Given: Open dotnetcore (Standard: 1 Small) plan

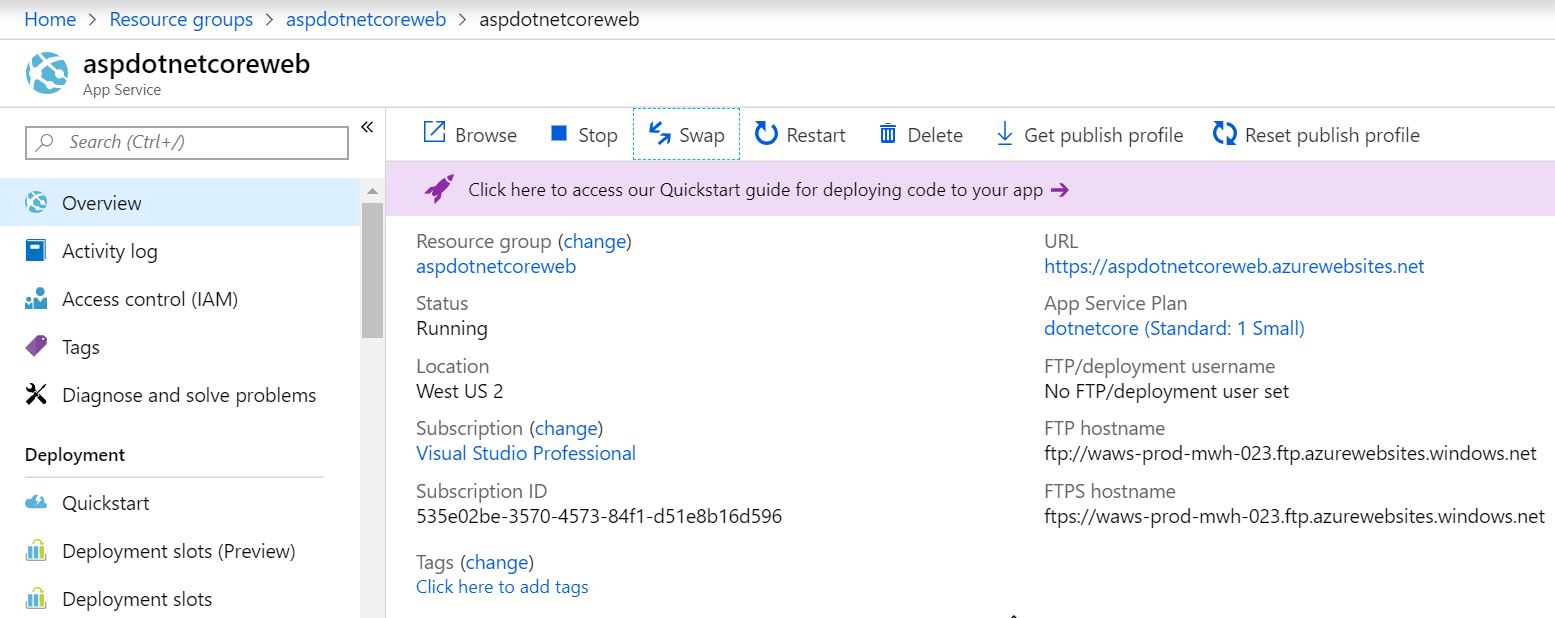Looking at the screenshot, I should (x=1174, y=328).
